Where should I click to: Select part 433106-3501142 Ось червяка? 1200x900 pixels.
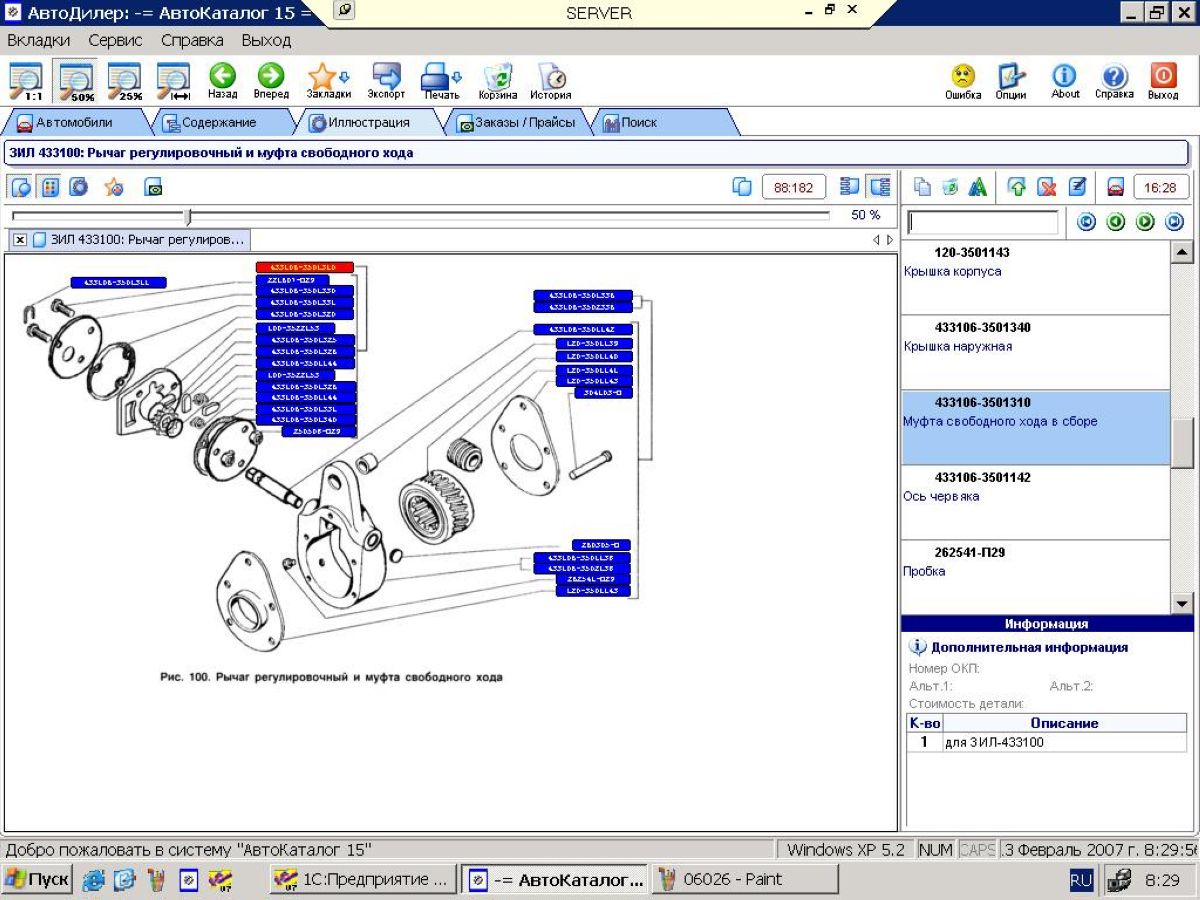pyautogui.click(x=1035, y=503)
